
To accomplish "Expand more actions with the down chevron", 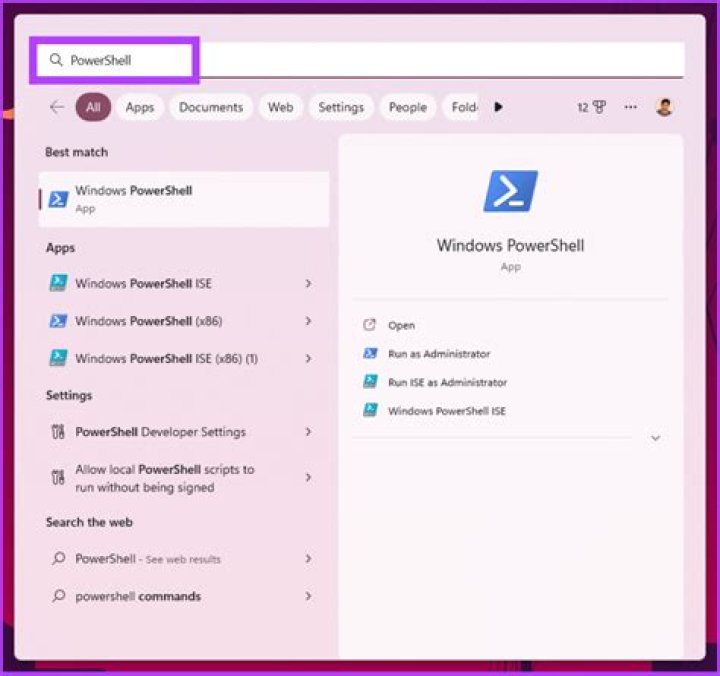I will click(656, 438).
